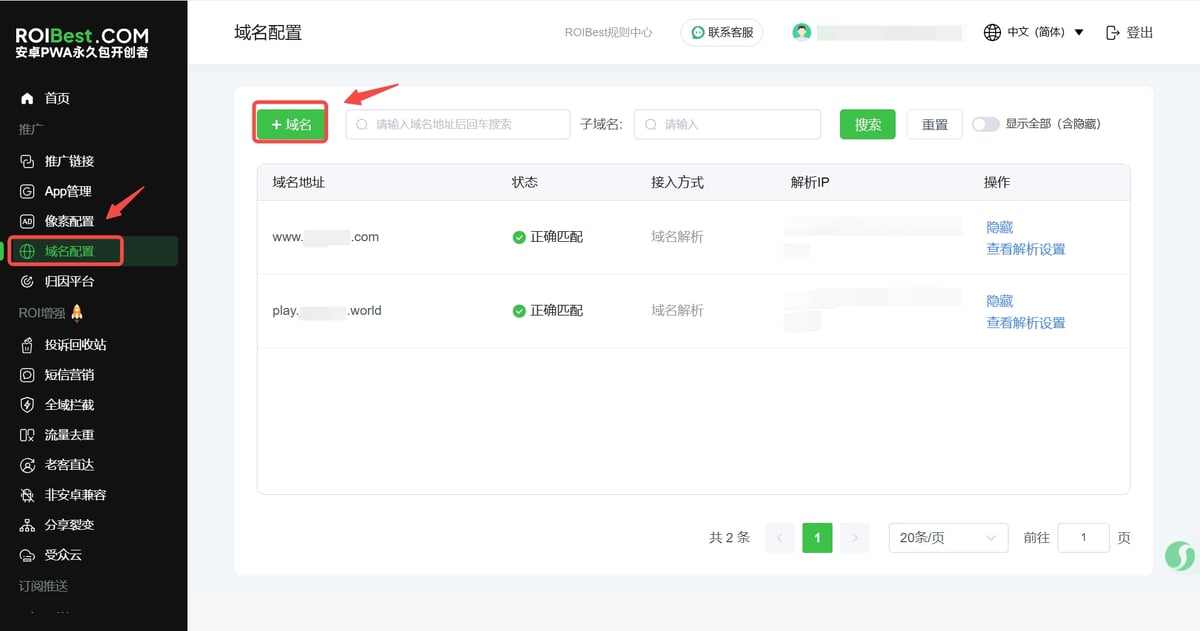Click the 投诉回收站 bin icon

click(x=27, y=344)
